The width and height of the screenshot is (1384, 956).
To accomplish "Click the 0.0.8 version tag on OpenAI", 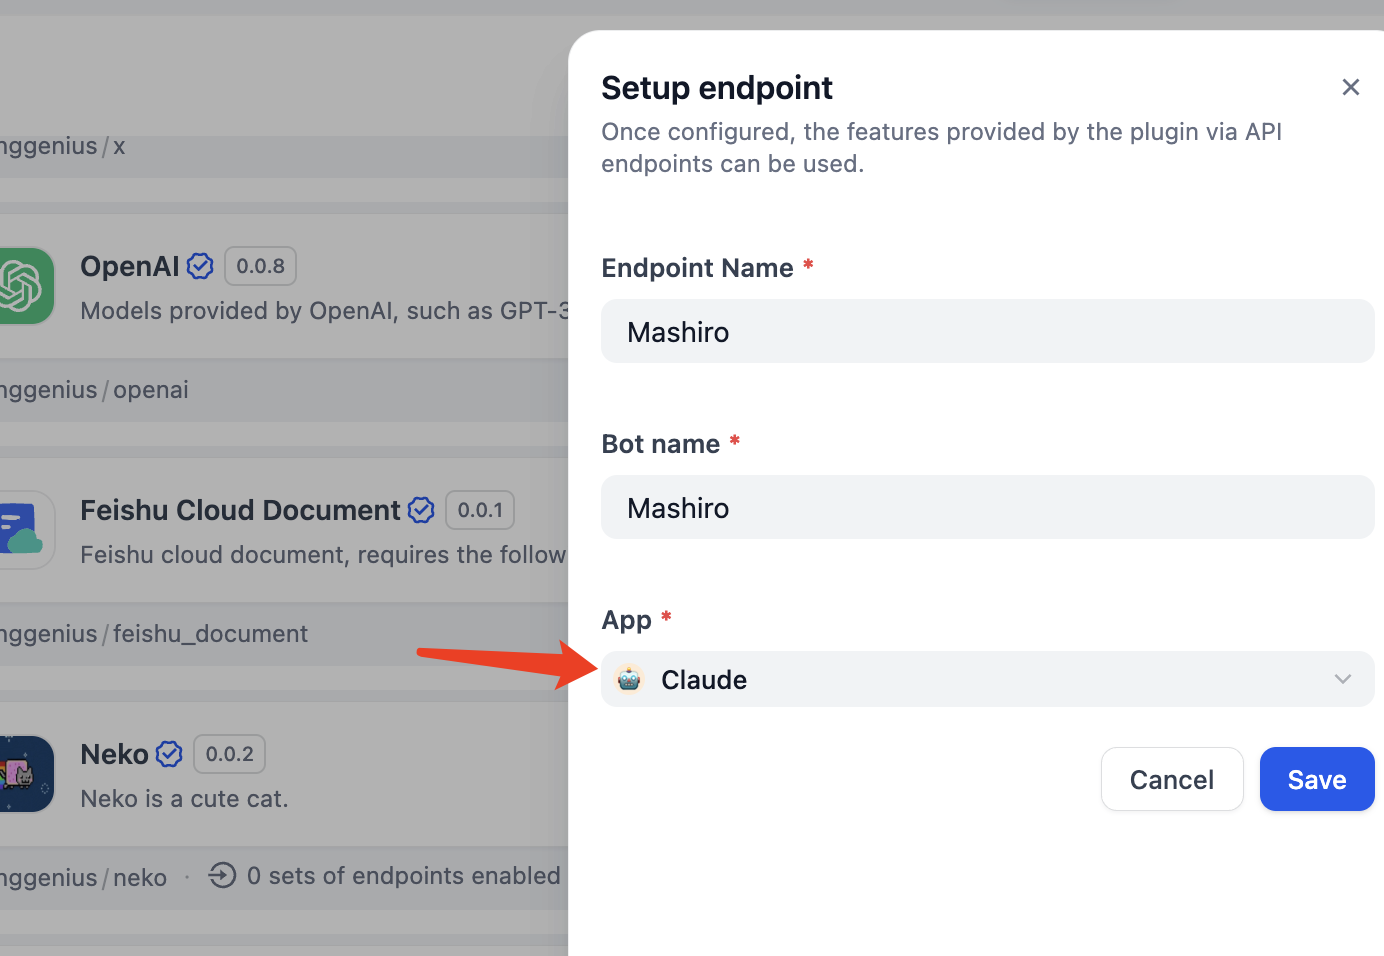I will 260,266.
